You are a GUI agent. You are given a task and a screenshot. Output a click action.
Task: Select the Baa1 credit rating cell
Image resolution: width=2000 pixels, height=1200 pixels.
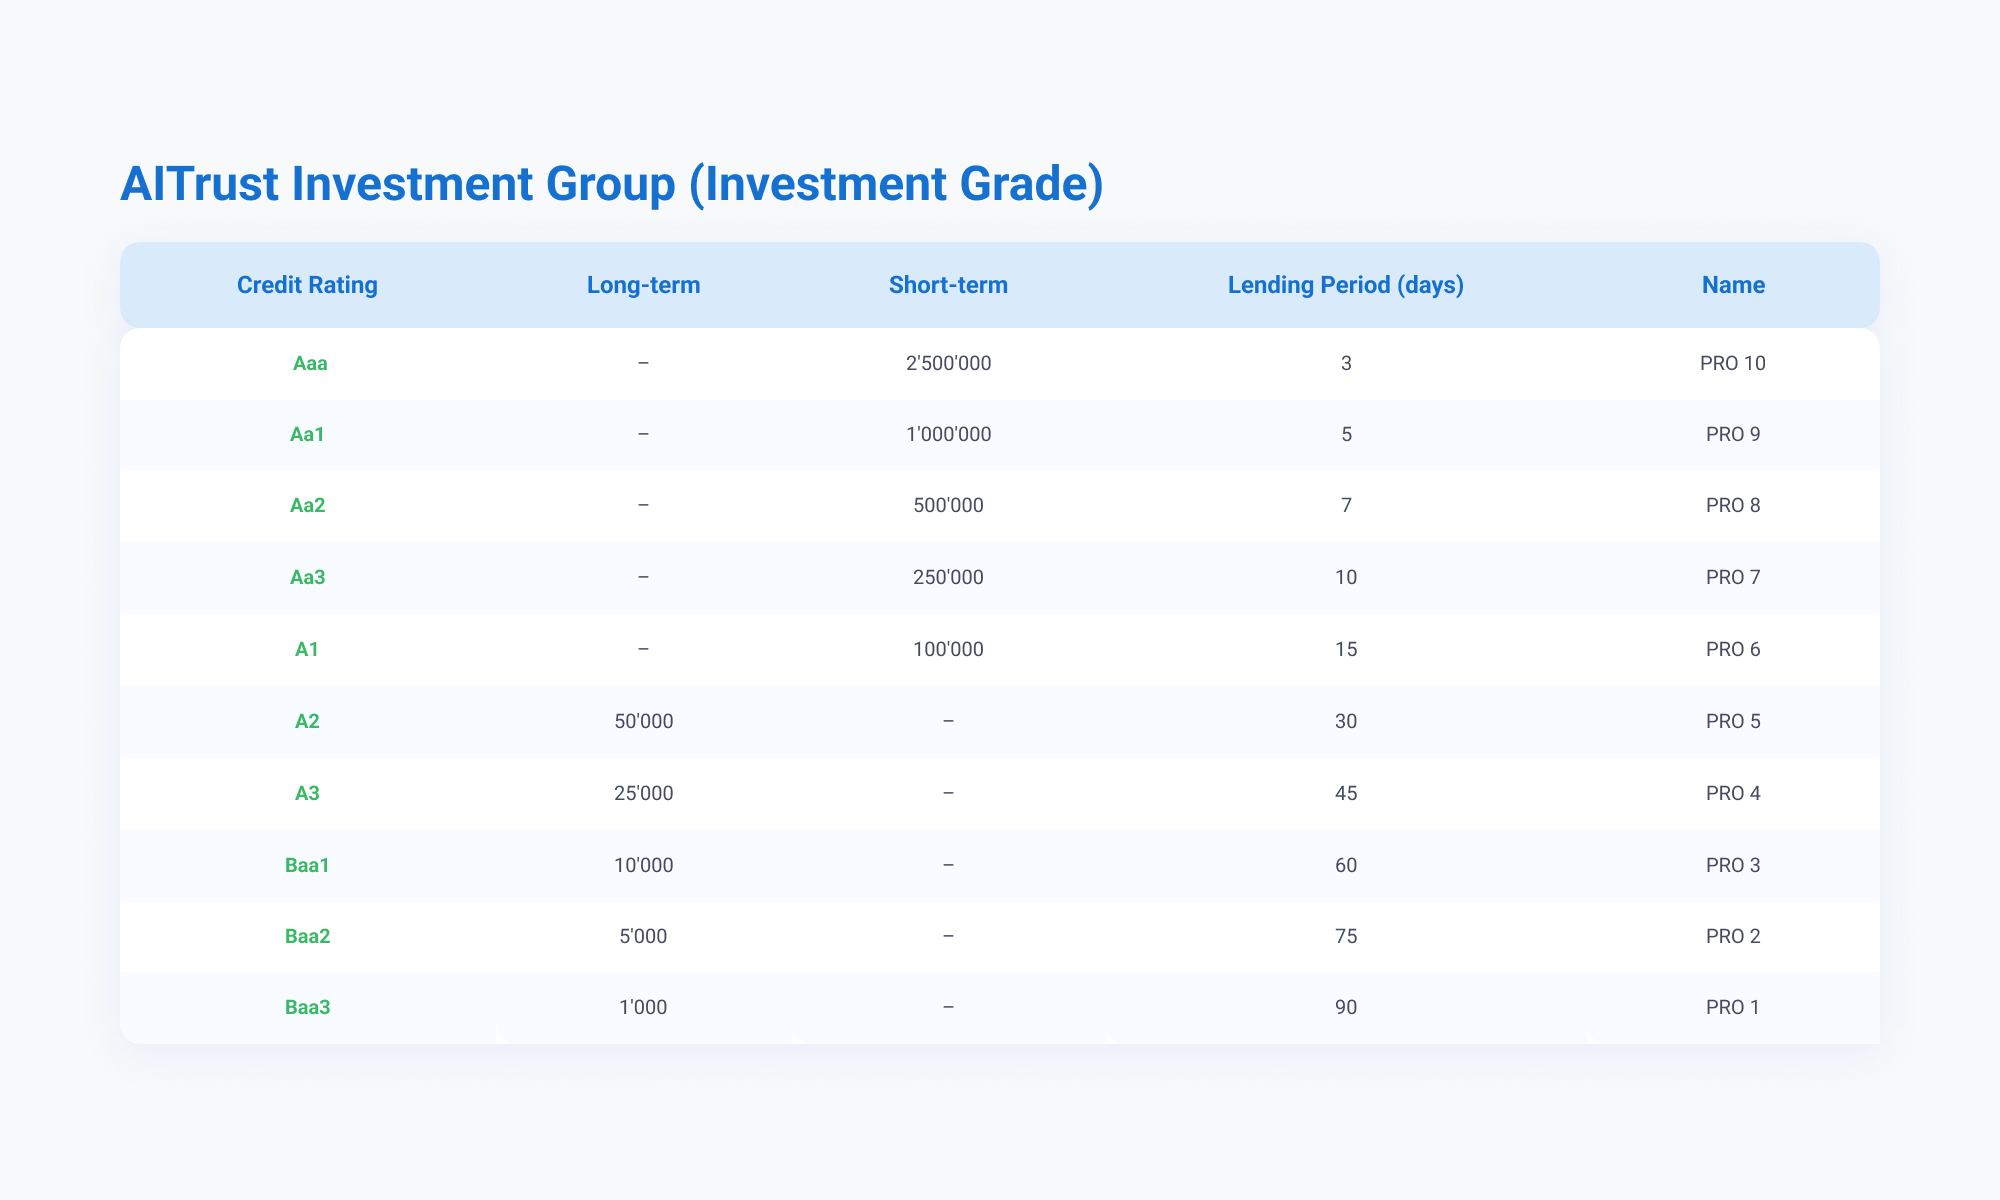(308, 865)
